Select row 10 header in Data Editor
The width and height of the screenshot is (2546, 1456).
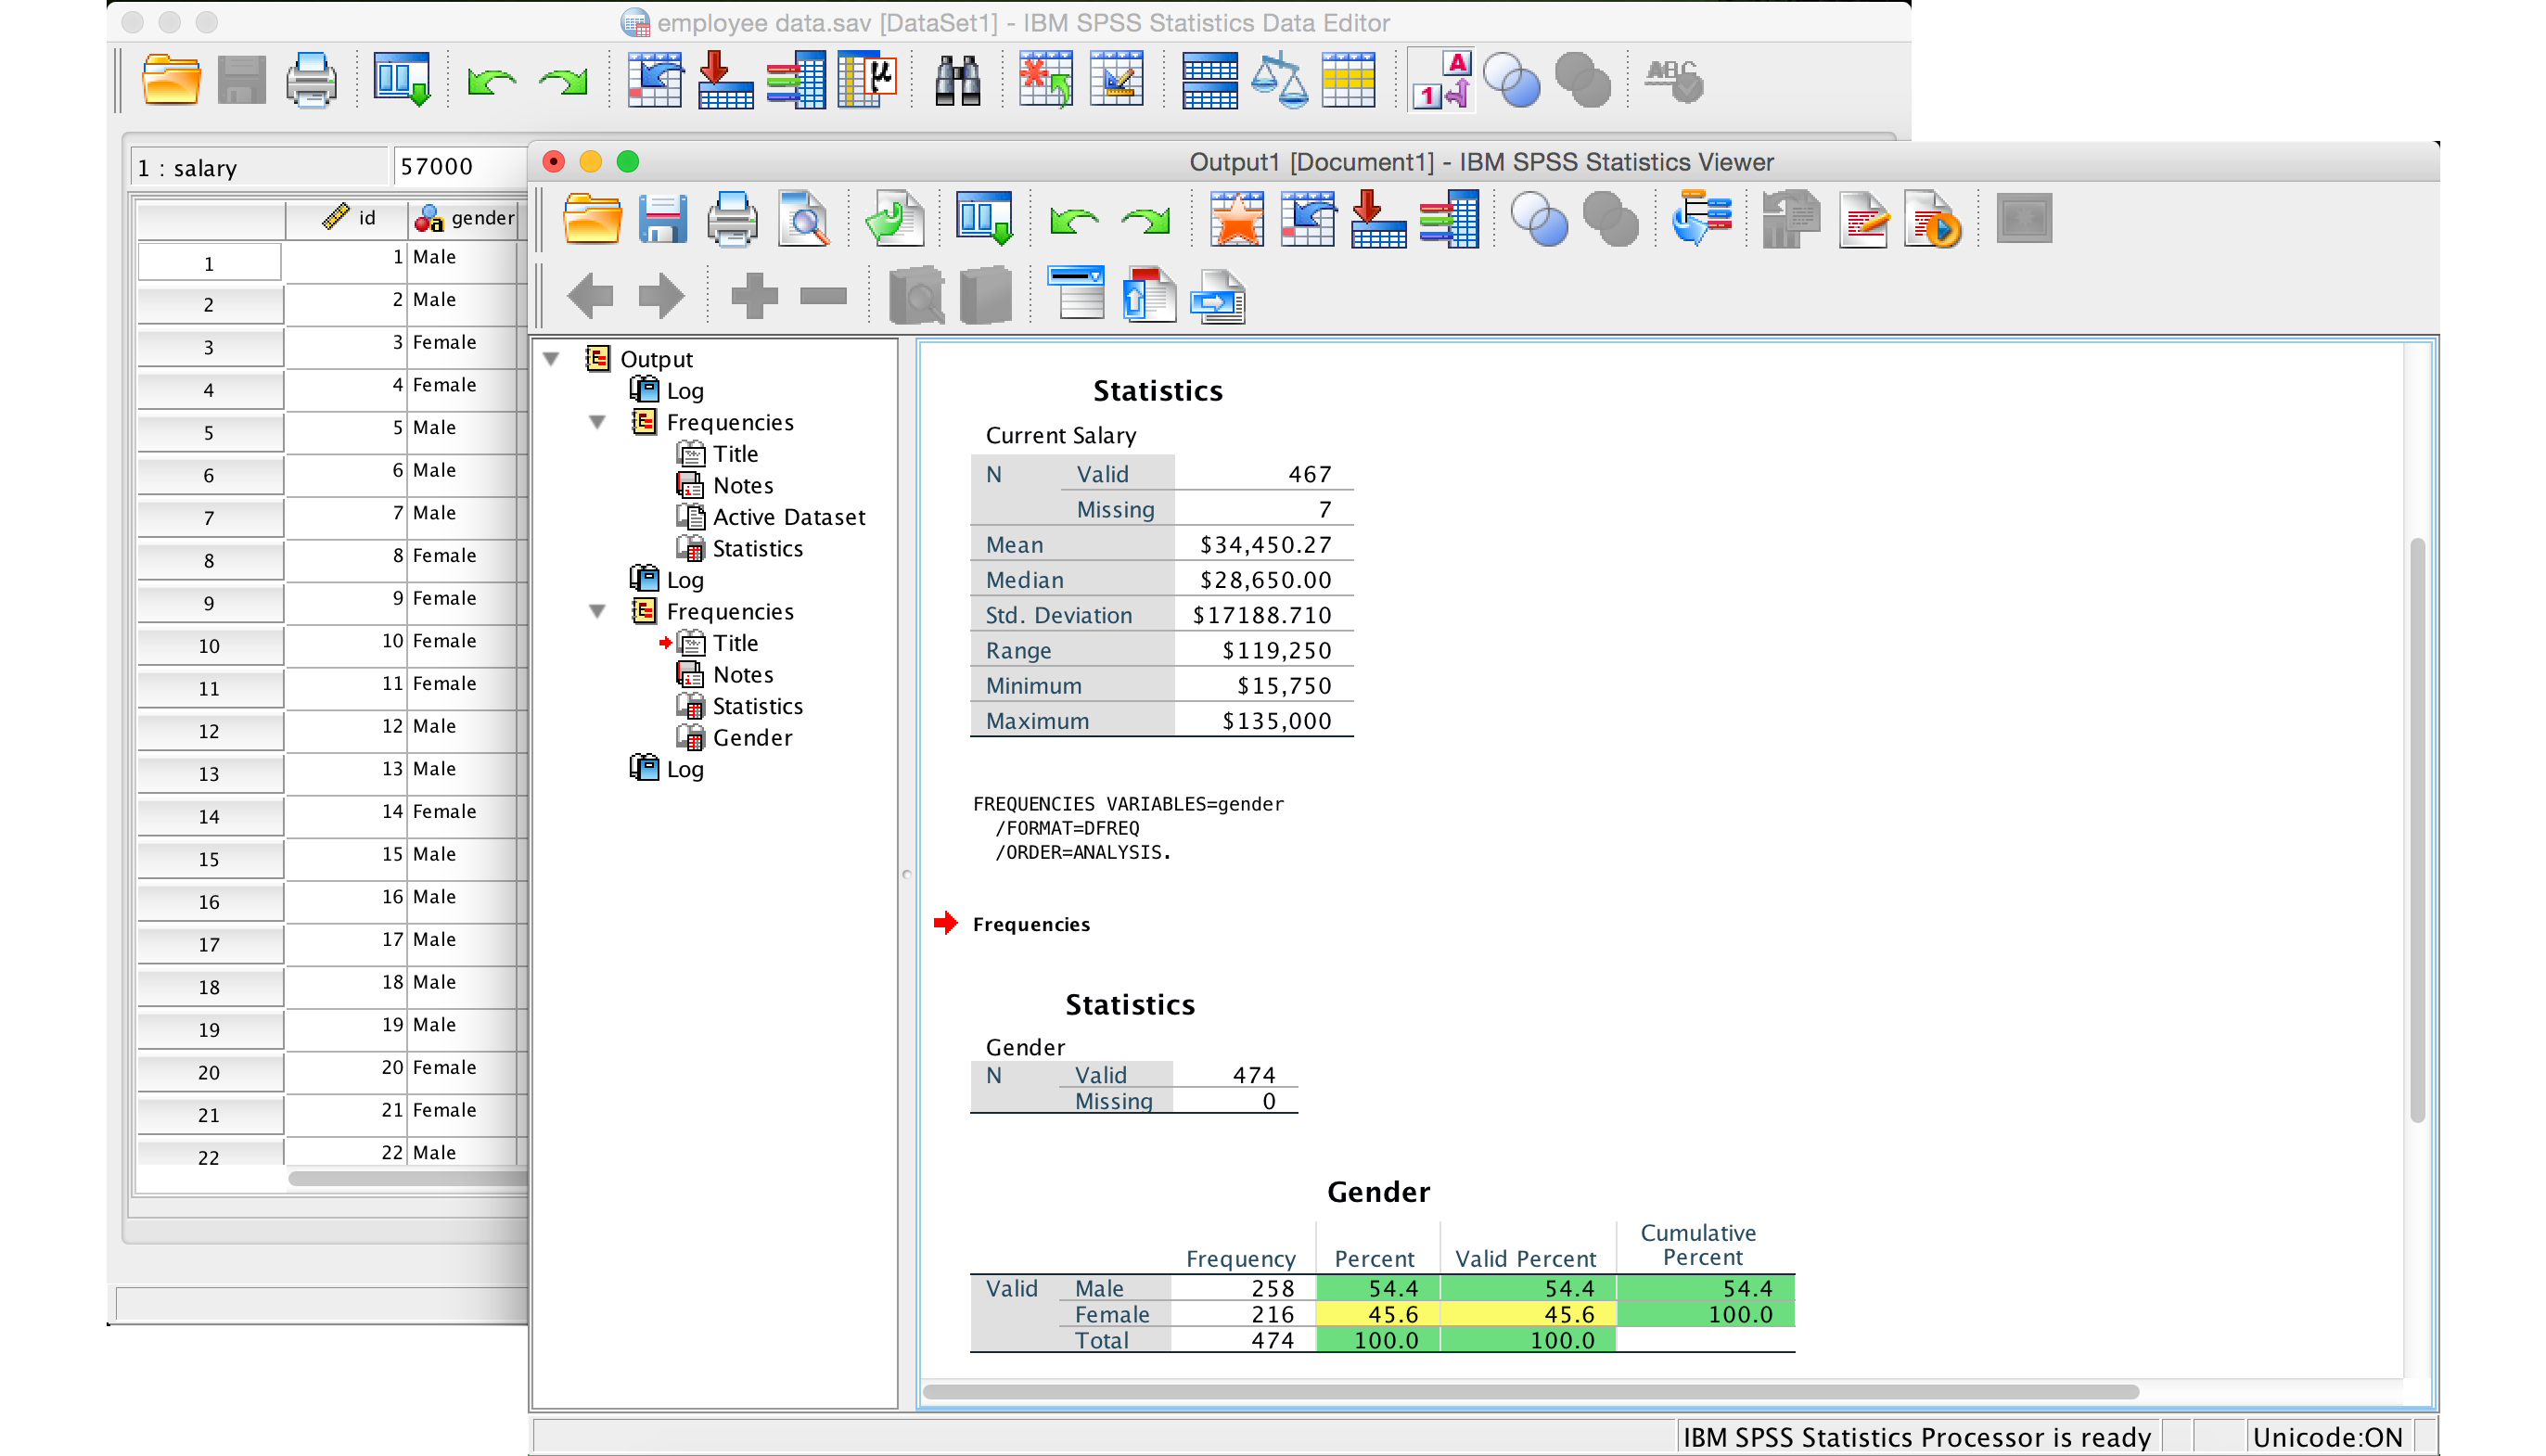[x=209, y=646]
